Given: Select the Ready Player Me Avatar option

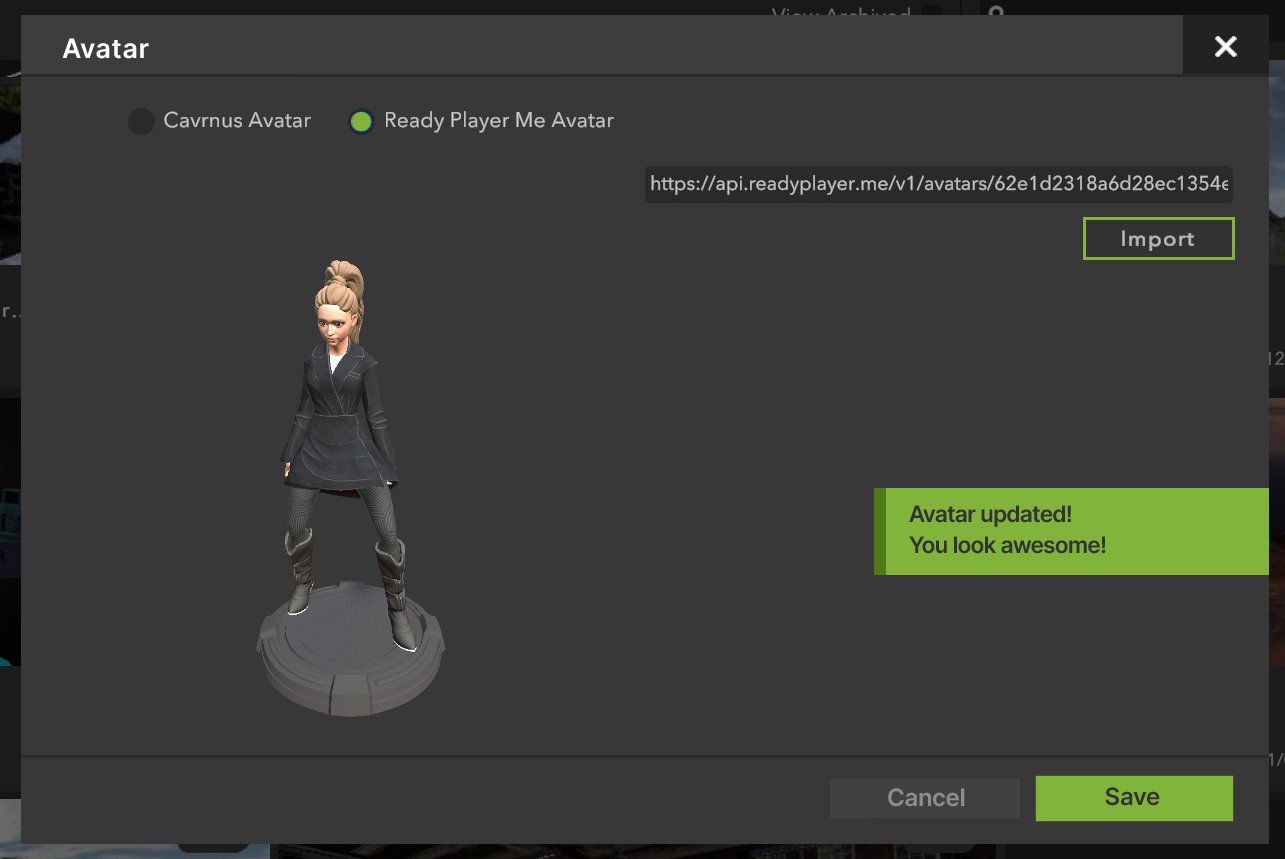Looking at the screenshot, I should [360, 120].
